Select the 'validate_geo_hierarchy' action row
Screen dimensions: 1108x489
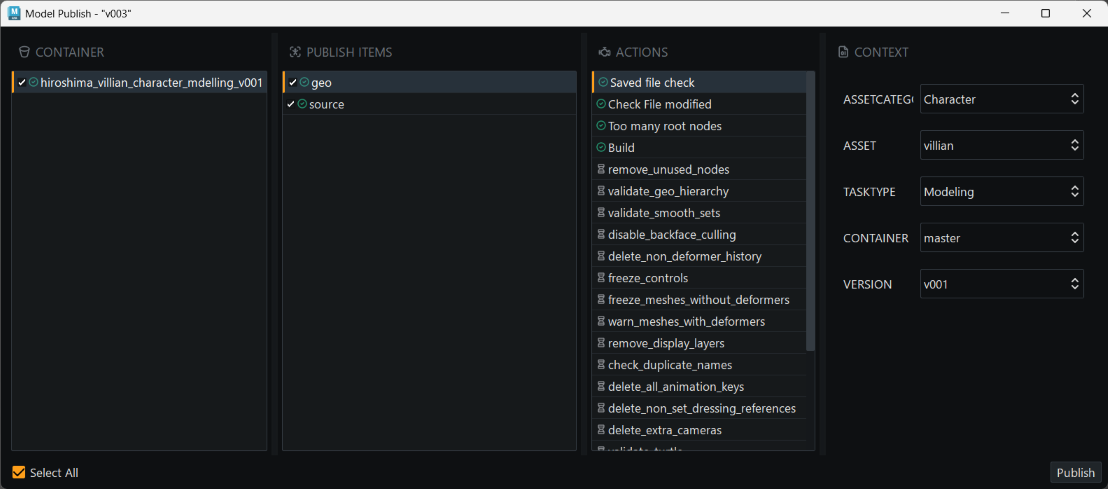coord(699,192)
